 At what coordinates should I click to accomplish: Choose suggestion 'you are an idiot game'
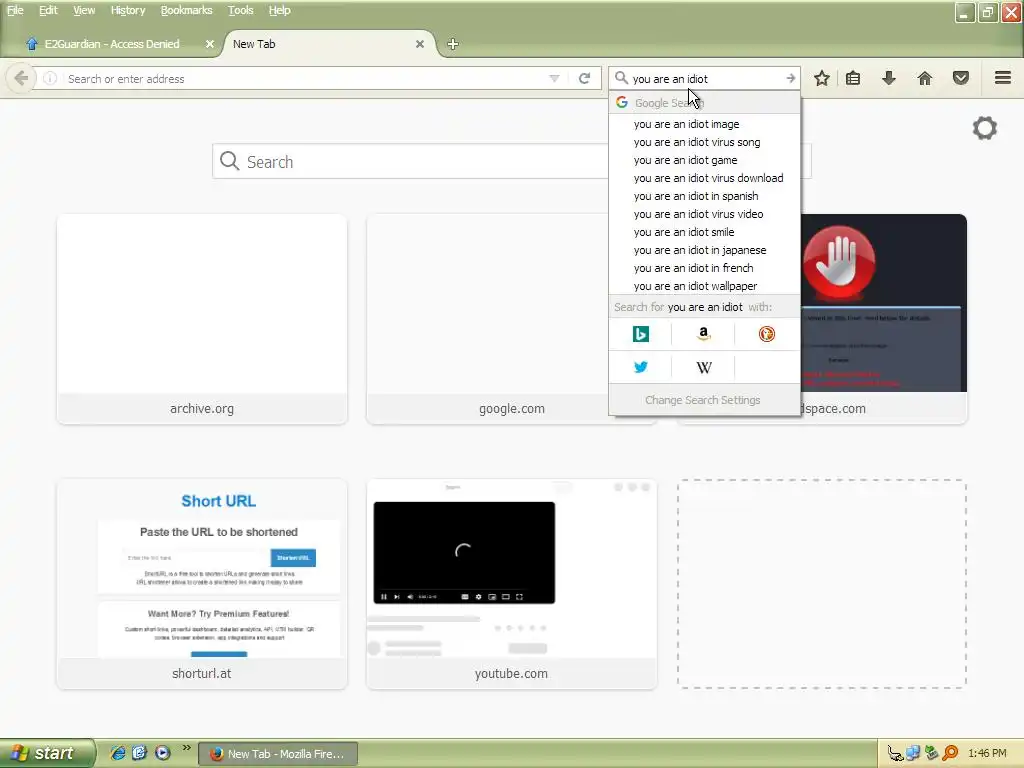[704, 160]
